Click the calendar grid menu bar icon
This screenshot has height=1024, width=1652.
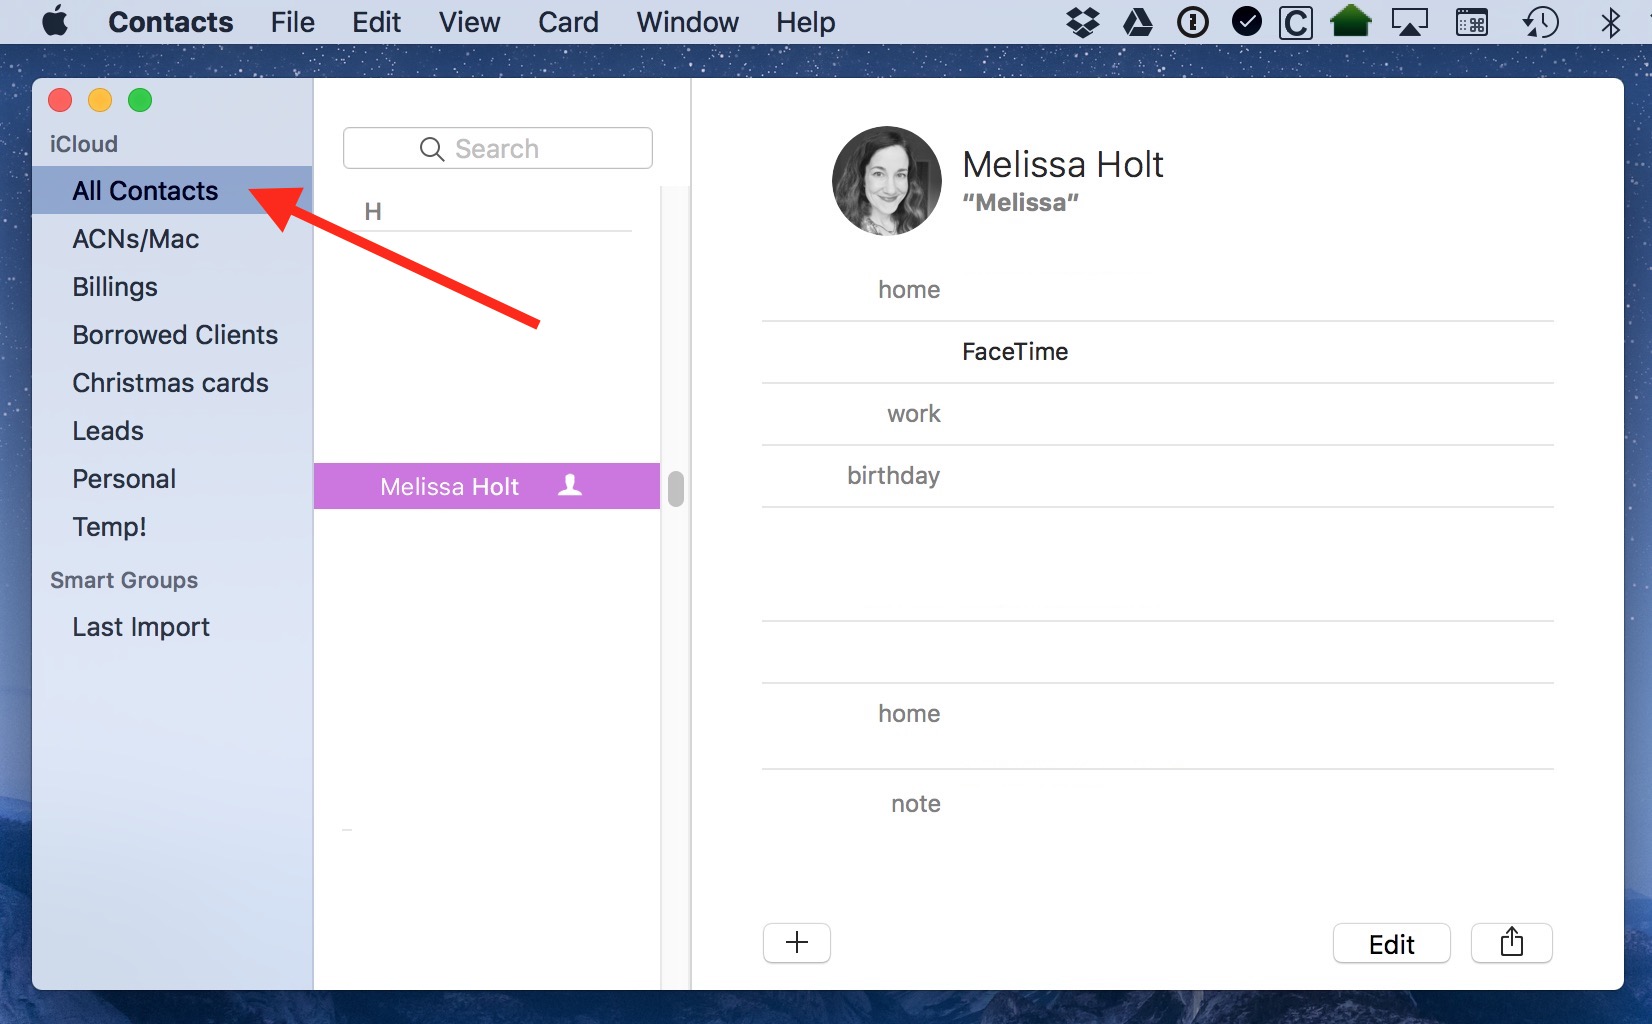tap(1472, 22)
